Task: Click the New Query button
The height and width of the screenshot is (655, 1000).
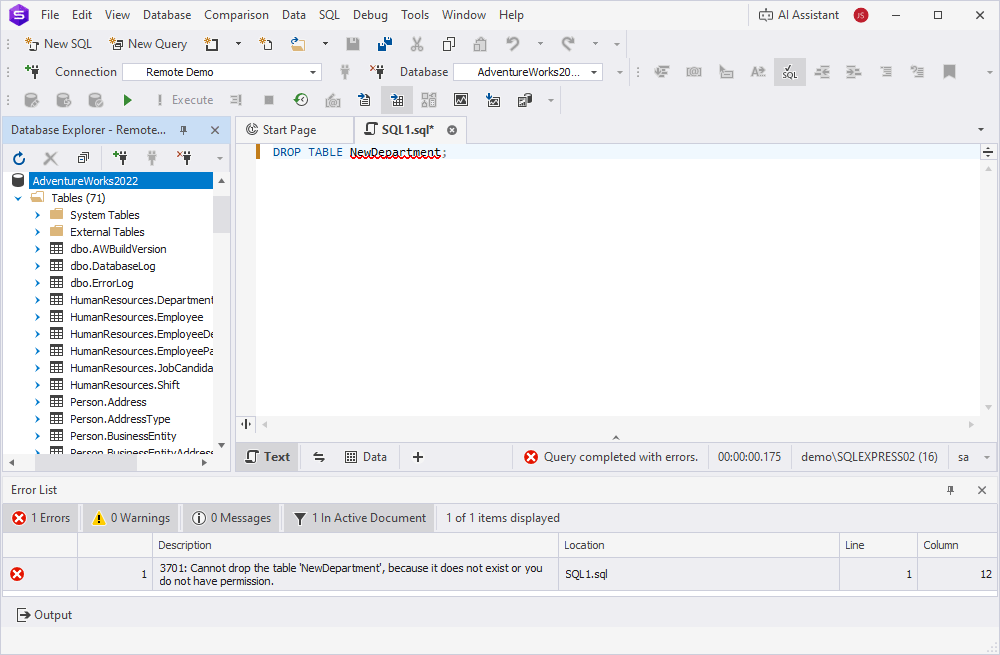Action: (x=148, y=44)
